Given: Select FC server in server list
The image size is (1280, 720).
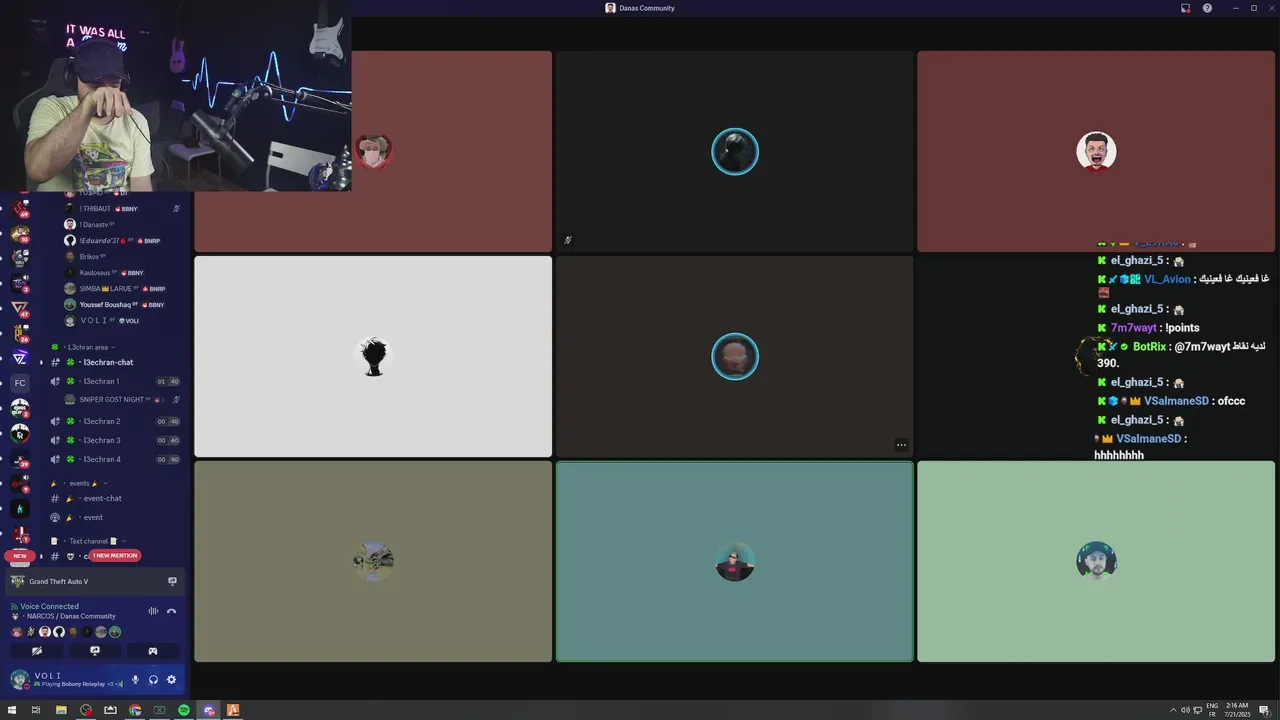Looking at the screenshot, I should 20,383.
